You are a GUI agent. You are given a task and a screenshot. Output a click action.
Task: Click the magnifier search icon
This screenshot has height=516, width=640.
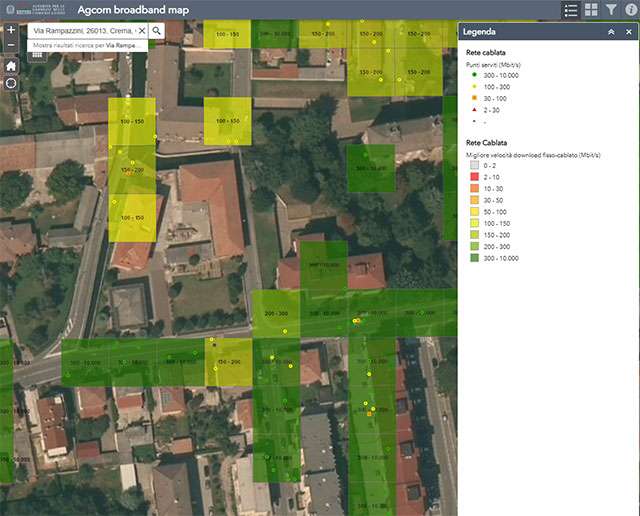[x=157, y=31]
